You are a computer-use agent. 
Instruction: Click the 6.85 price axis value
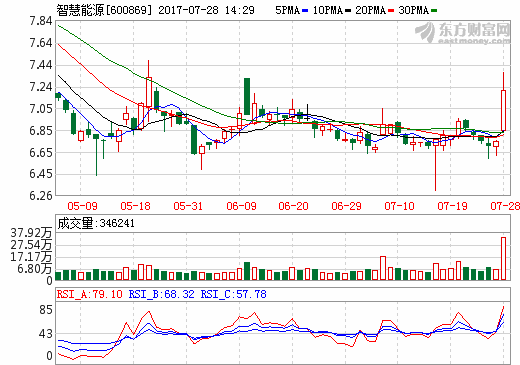click(41, 131)
